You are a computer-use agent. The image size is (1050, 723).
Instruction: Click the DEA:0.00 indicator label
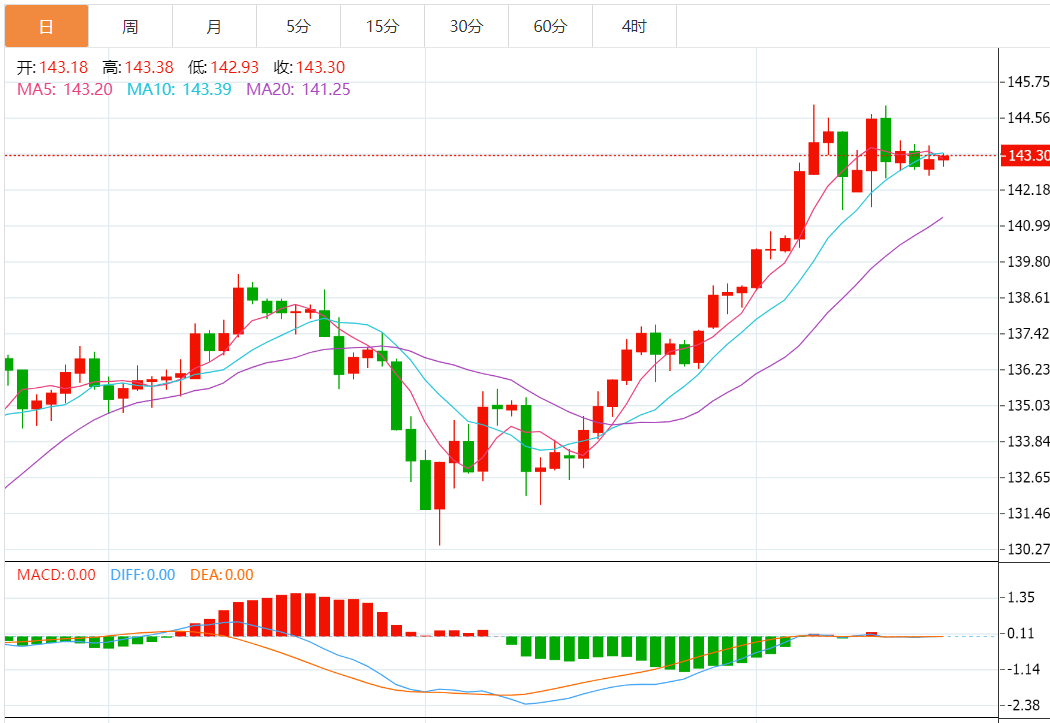pyautogui.click(x=222, y=575)
